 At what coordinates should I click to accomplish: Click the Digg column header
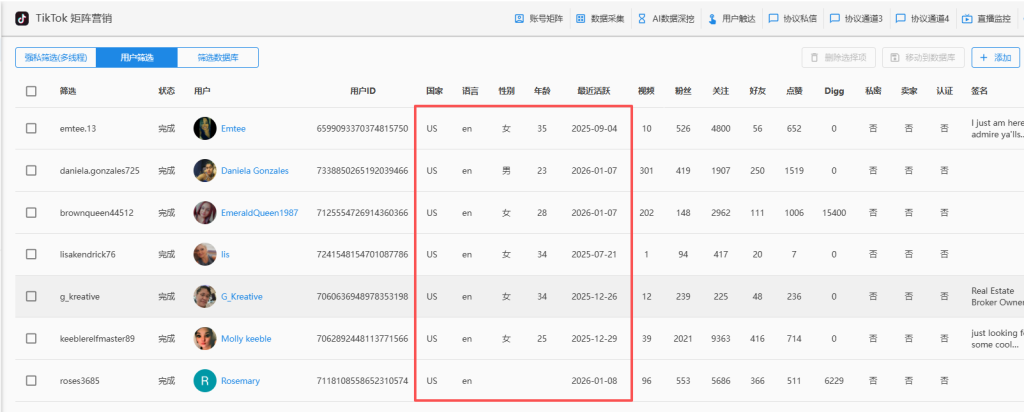834,91
